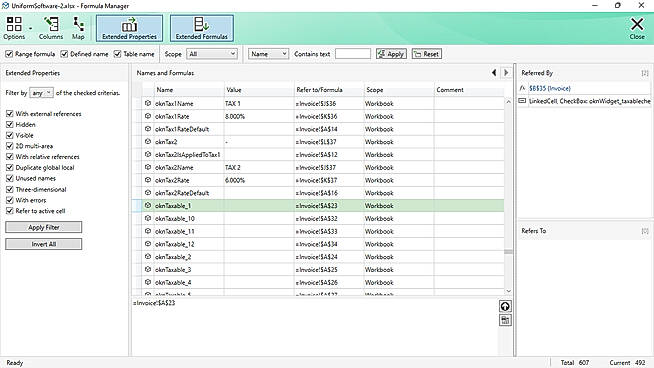Sort by the Refer to/Formula column header
This screenshot has height=368, width=654.
tap(319, 90)
